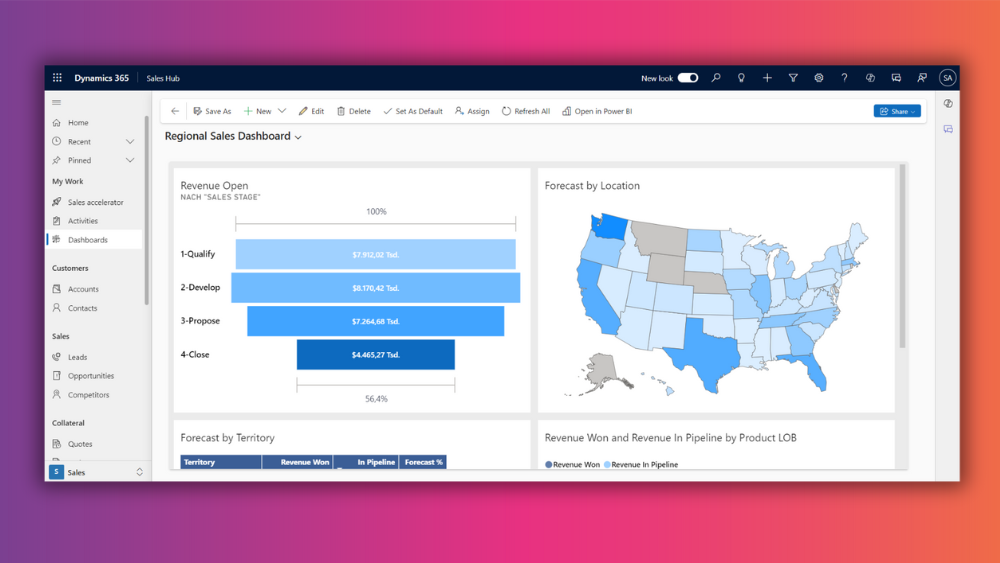
Task: Click the help question mark icon
Action: click(844, 78)
